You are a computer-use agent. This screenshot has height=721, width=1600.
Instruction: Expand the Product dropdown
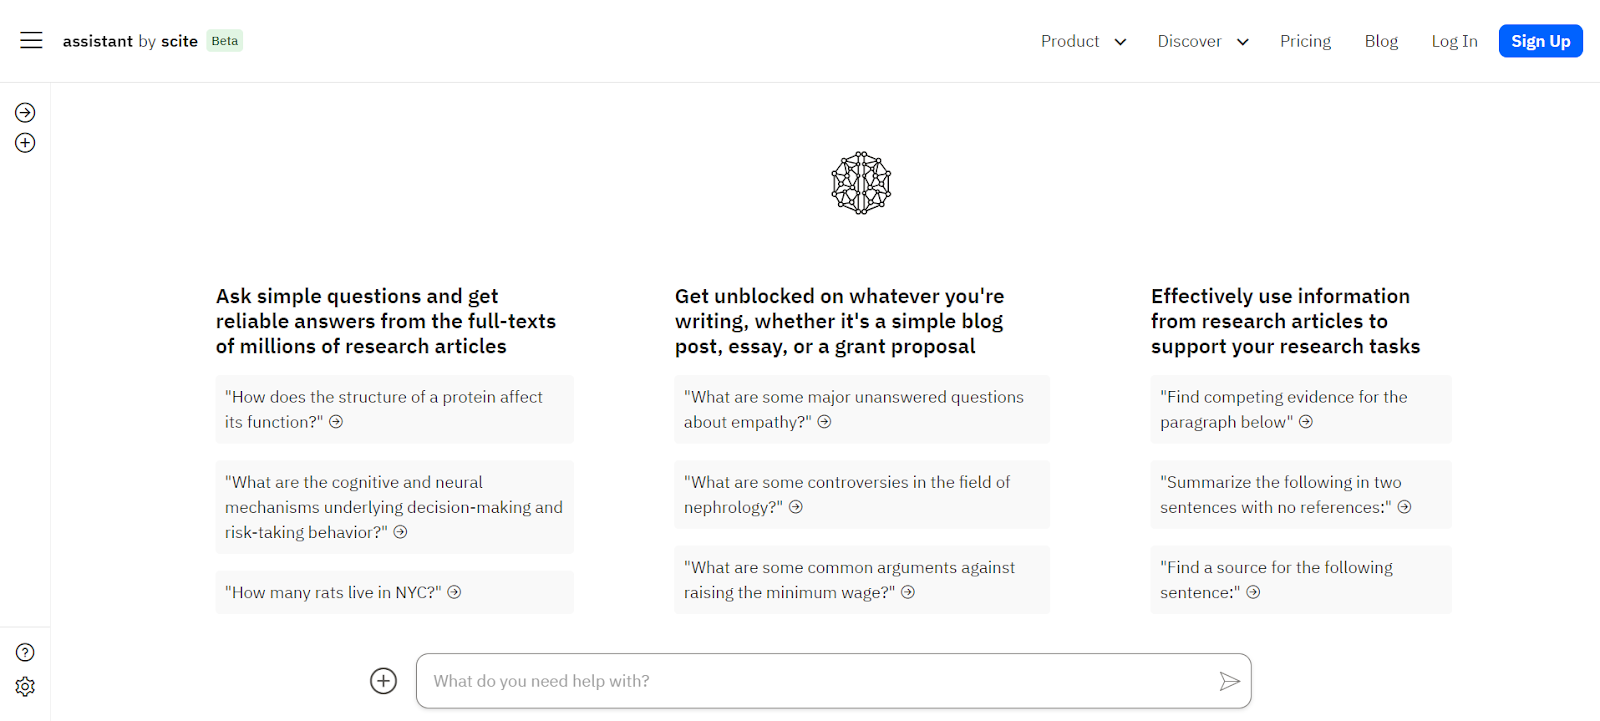click(1083, 41)
